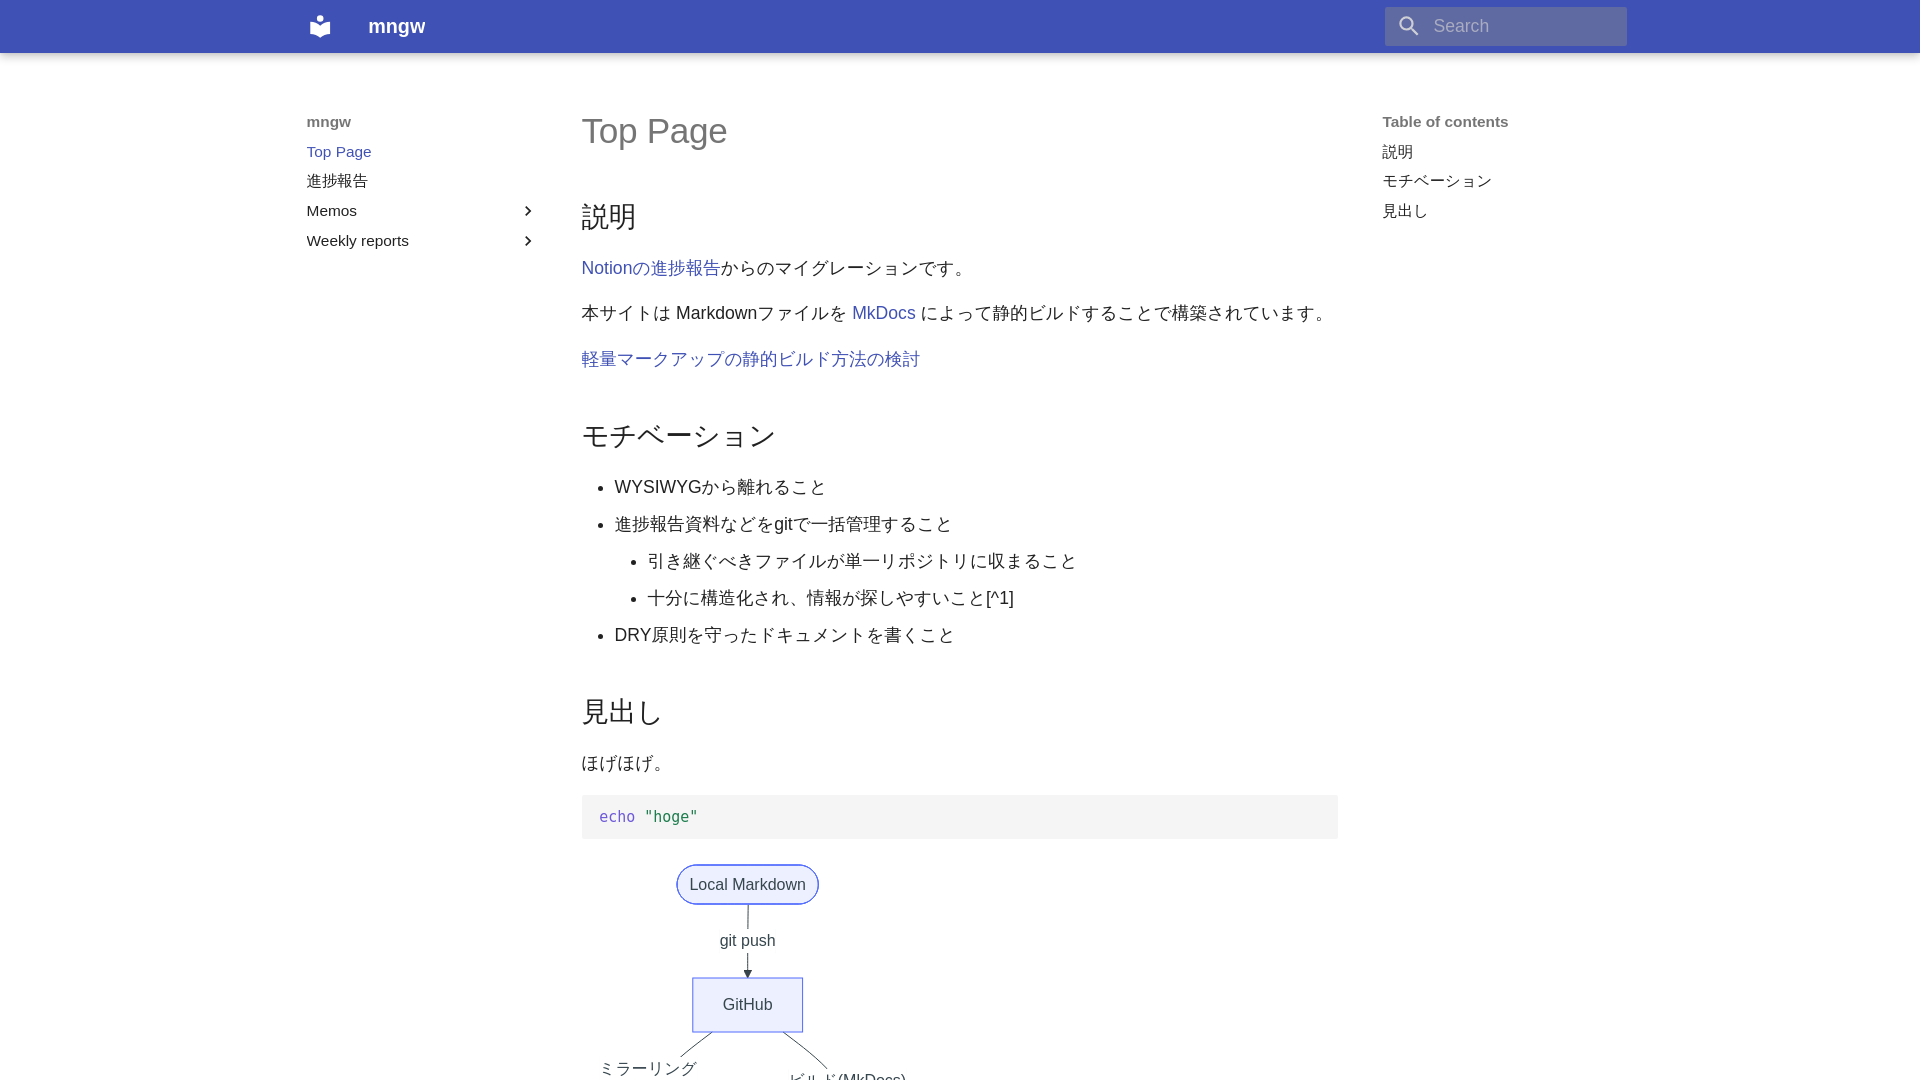Open the Top Page nav link
Screen dimensions: 1920x1080
(x=339, y=152)
